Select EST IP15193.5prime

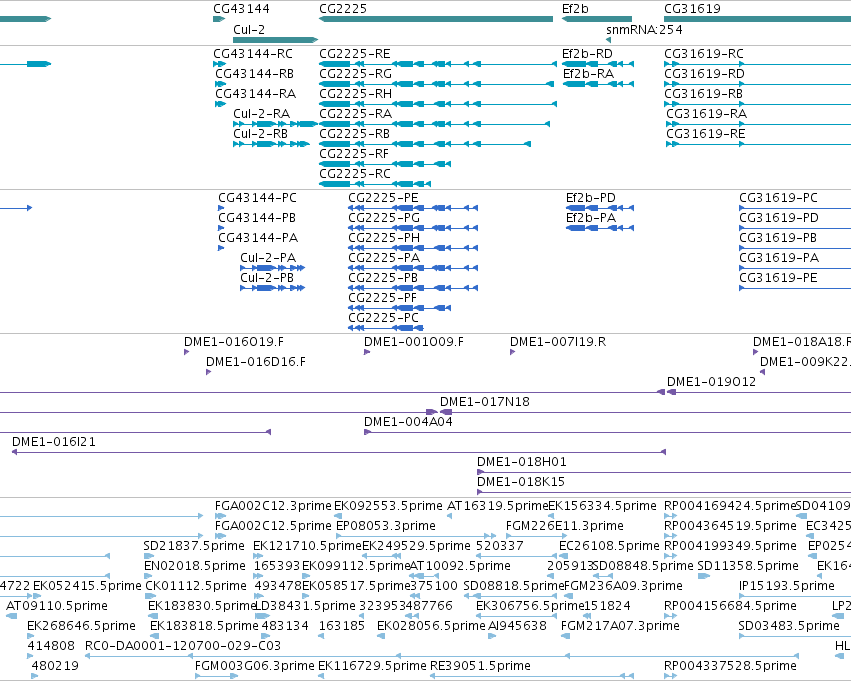pos(787,587)
